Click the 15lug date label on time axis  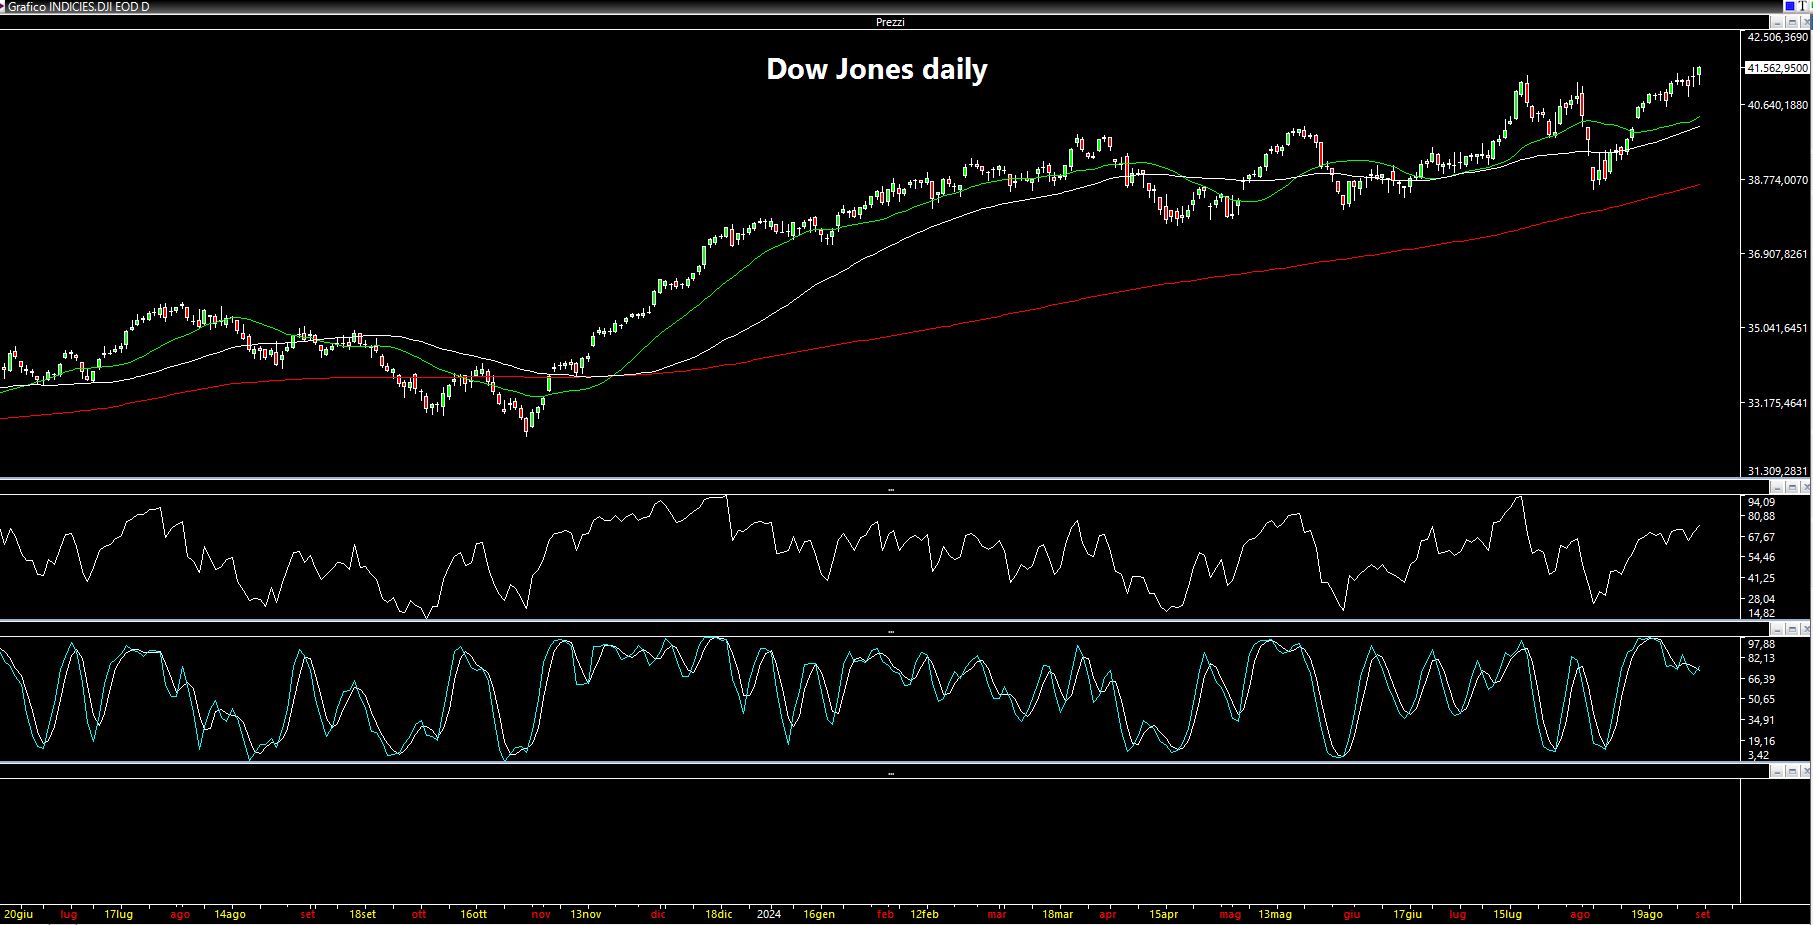[x=1508, y=914]
